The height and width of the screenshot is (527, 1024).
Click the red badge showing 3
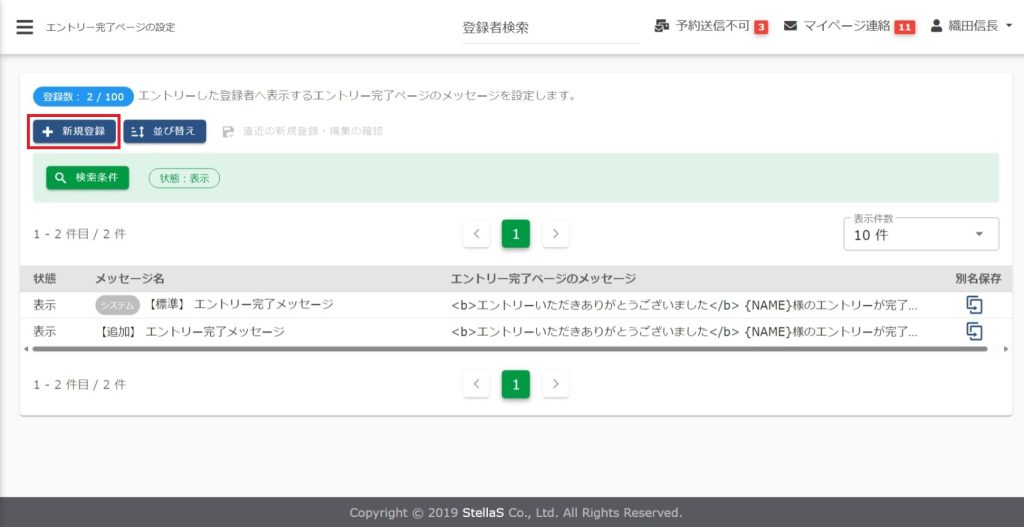761,27
